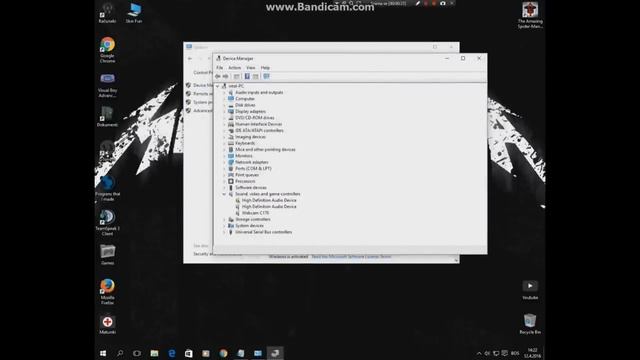Expand Audio inputs and outputs arrow

[x=224, y=93]
